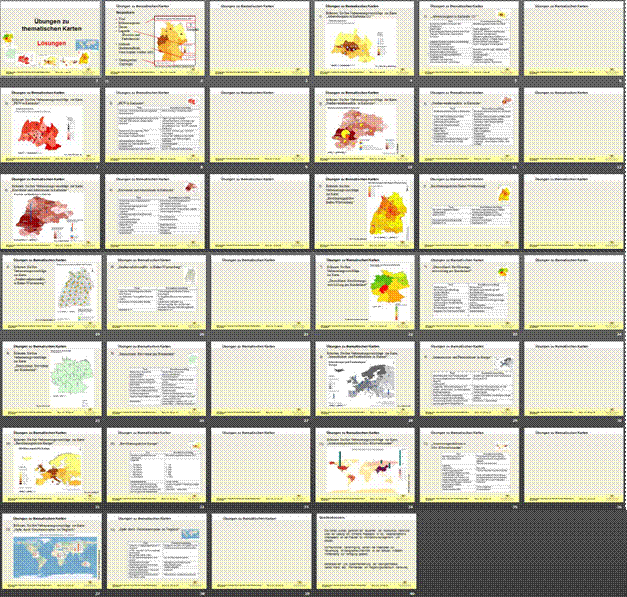Image resolution: width=627 pixels, height=597 pixels.
Task: Click slide 4 with the yellow-orange city map
Action: click(x=364, y=40)
